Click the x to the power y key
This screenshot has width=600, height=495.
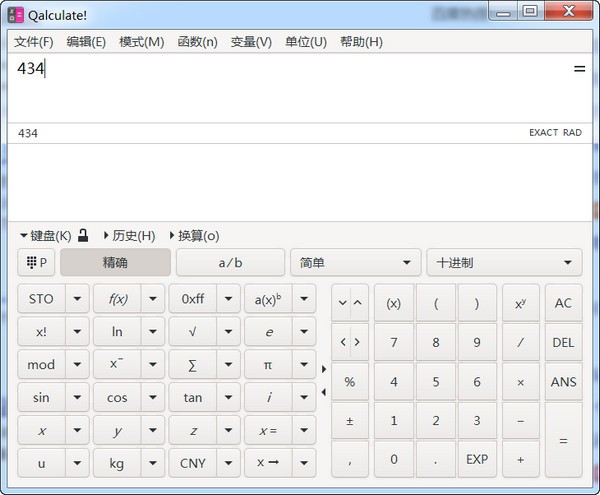point(520,303)
